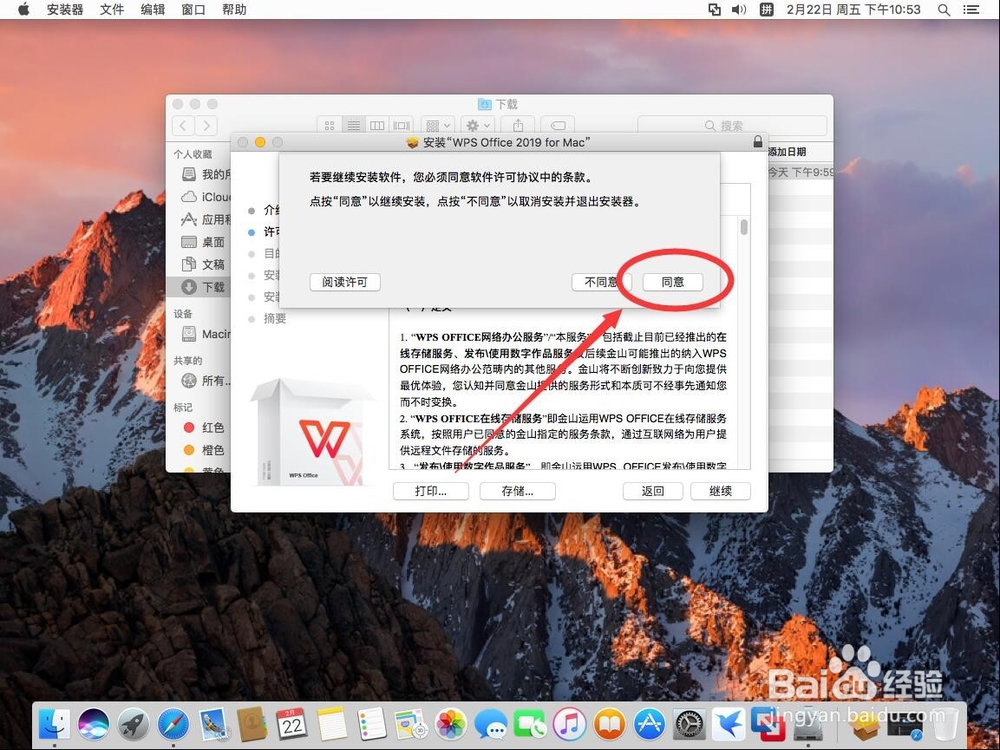Click the 不同意 button to cancel the install
The image size is (1000, 750).
click(x=601, y=282)
